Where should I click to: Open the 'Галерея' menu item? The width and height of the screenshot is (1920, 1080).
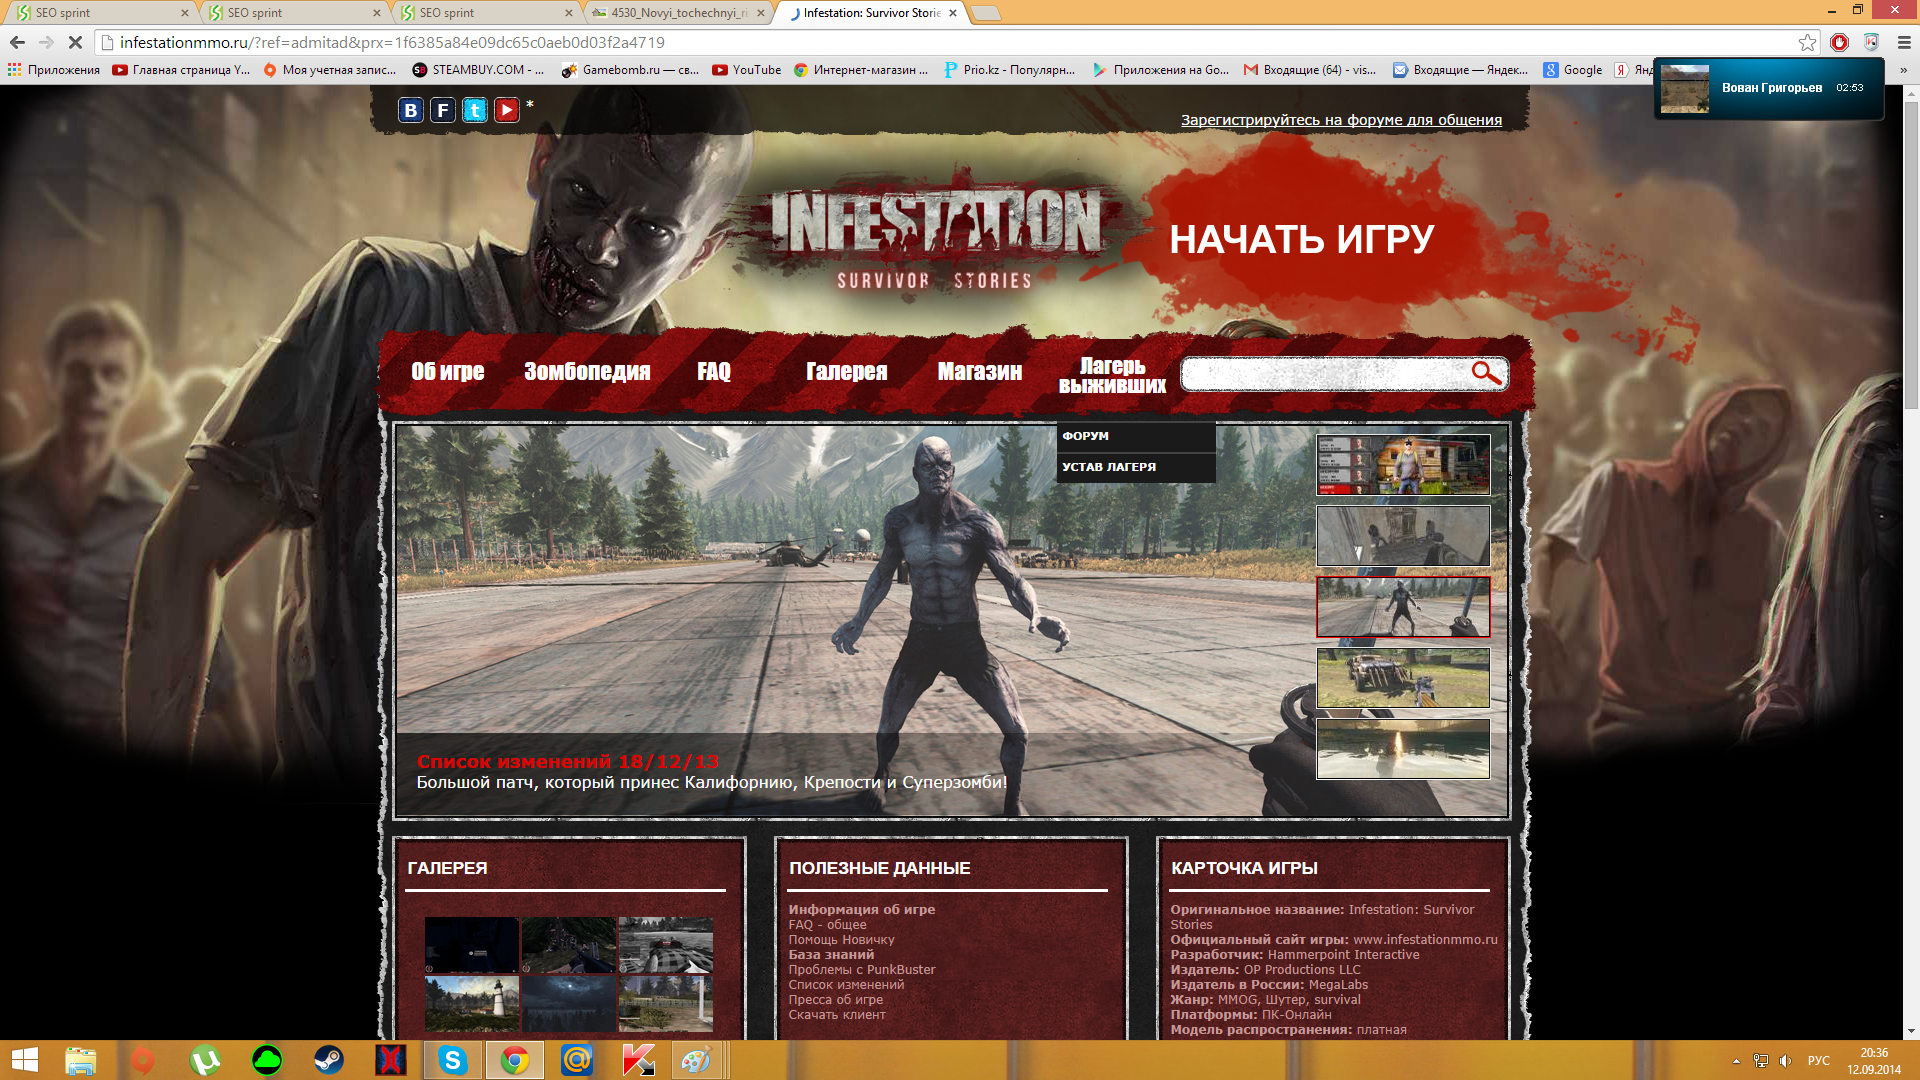(847, 371)
